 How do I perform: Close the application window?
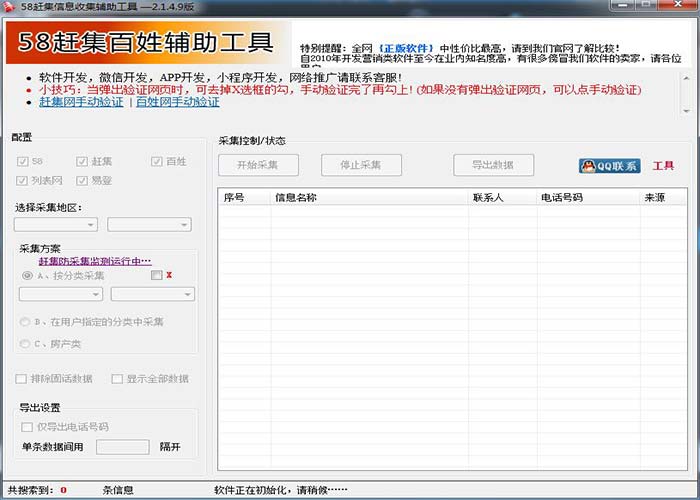pos(677,5)
